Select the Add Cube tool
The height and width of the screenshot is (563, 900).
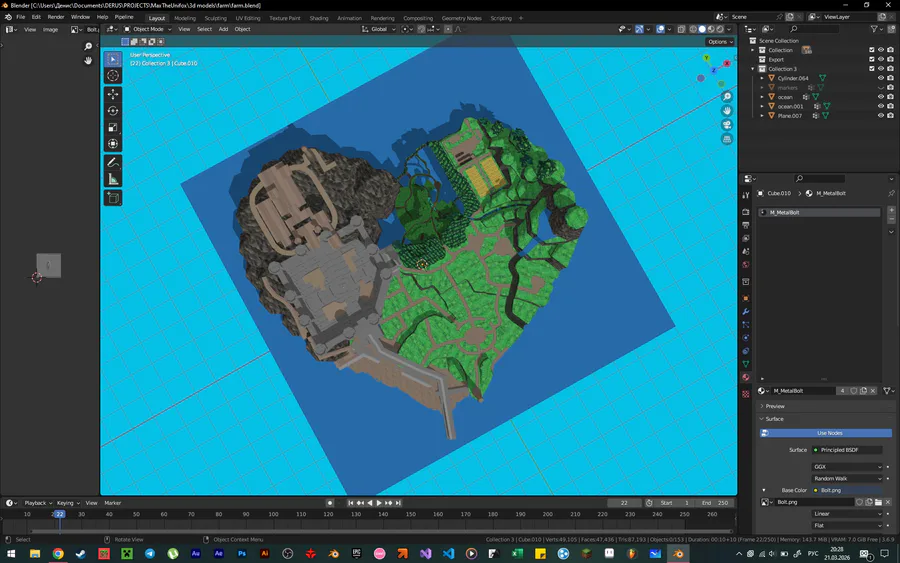tap(113, 199)
